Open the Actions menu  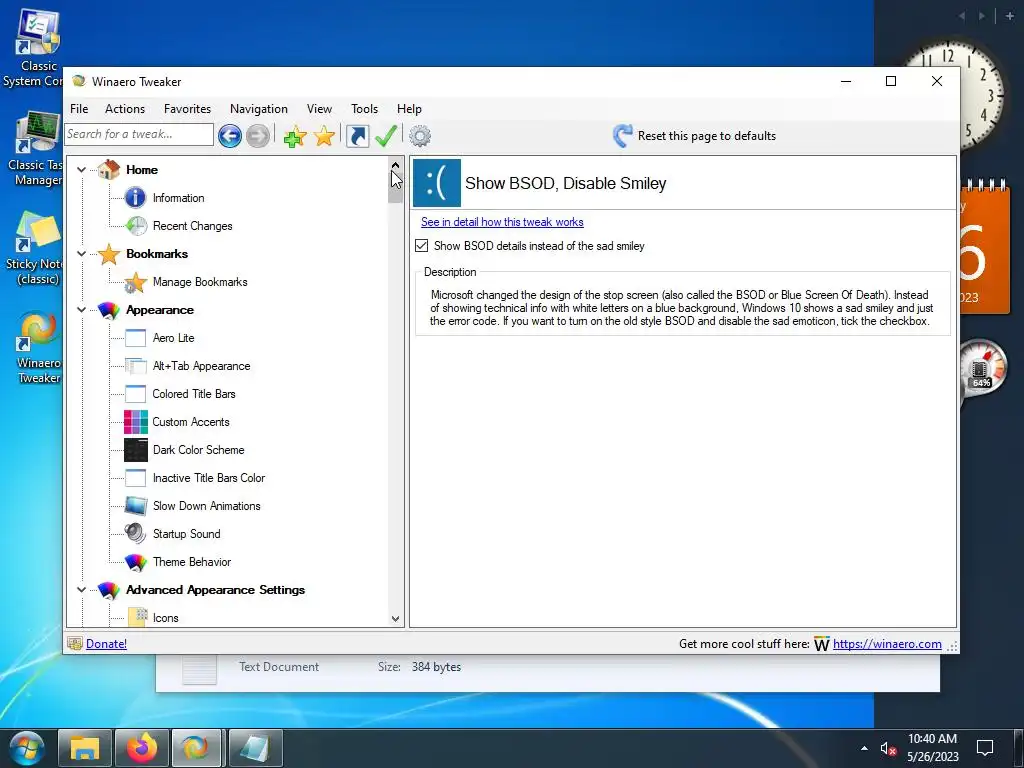click(125, 109)
